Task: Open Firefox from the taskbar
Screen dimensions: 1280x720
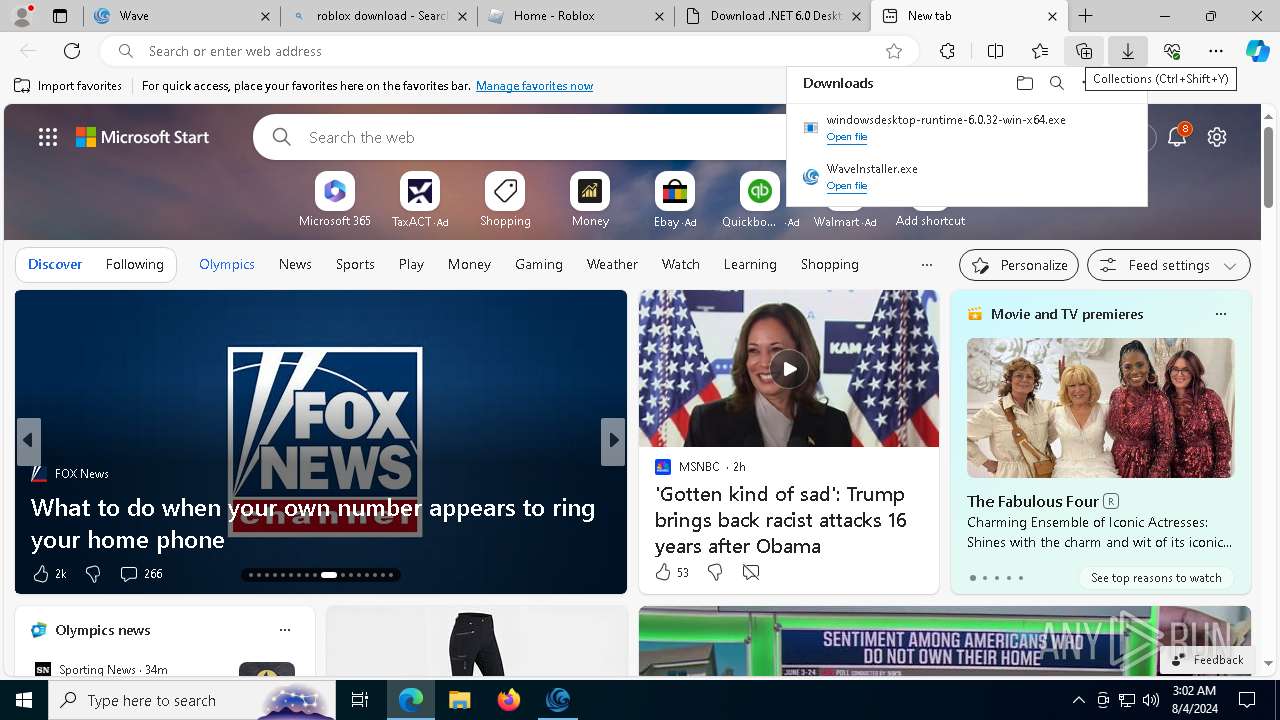Action: [x=509, y=700]
